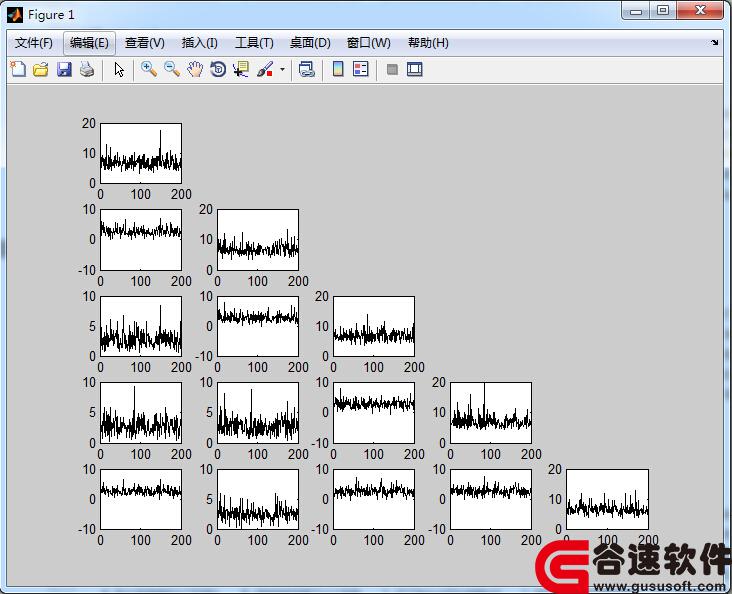The image size is (732, 594).
Task: Select the Pan hand tool
Action: click(x=195, y=69)
